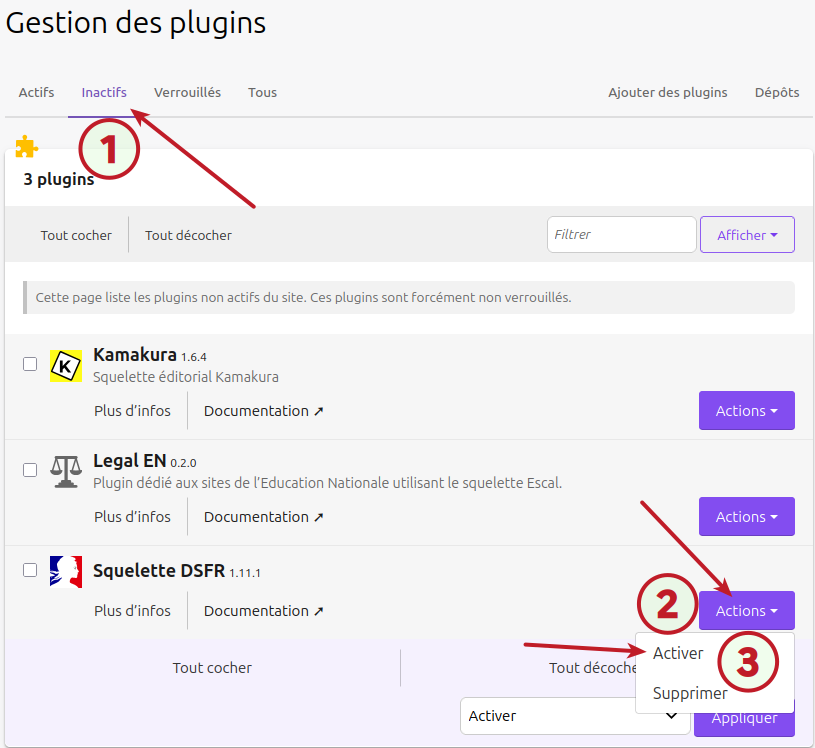Open Documentation link for Kamakura
The width and height of the screenshot is (815, 748).
click(264, 411)
